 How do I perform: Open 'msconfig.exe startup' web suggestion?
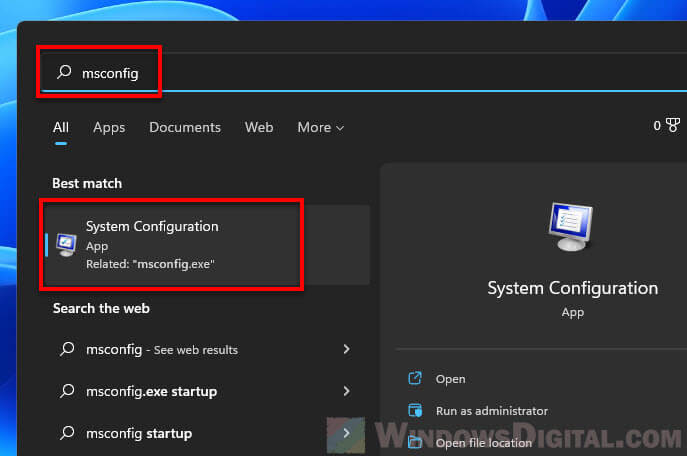[x=152, y=391]
